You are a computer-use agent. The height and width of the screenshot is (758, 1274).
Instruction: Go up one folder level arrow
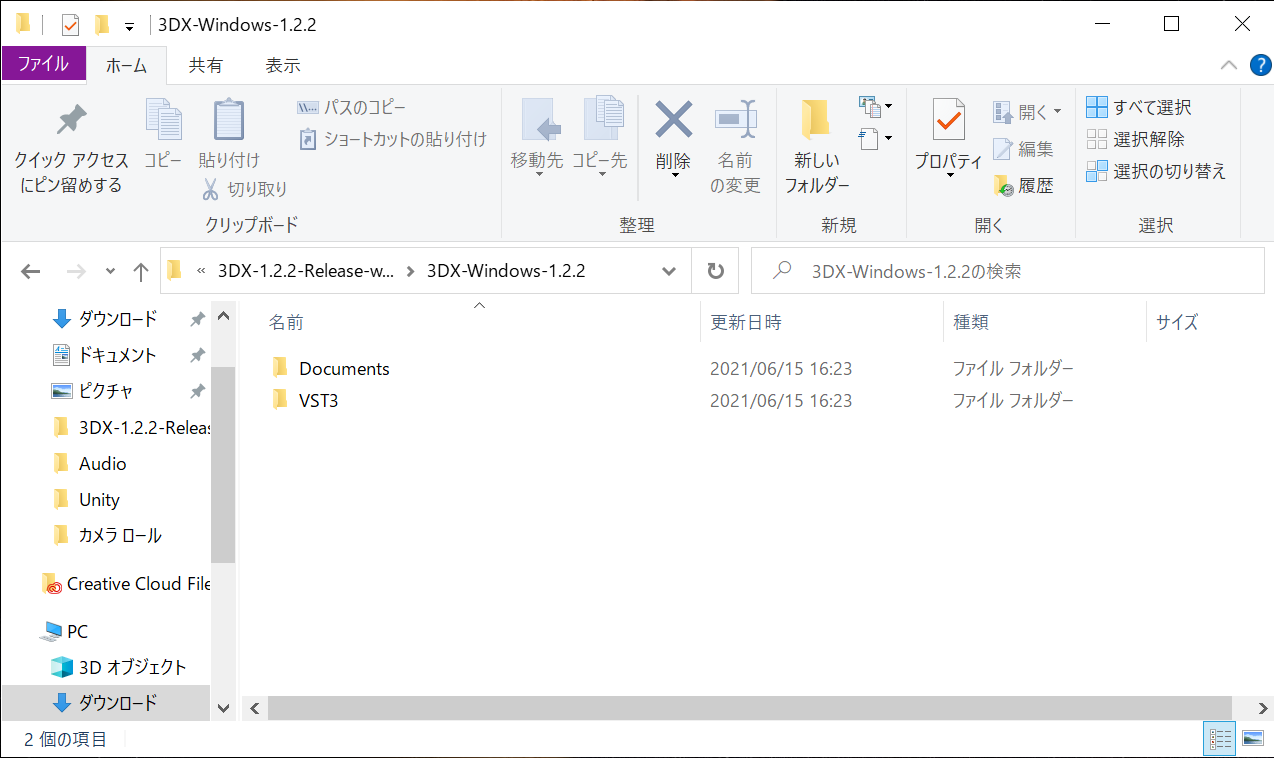(x=141, y=271)
